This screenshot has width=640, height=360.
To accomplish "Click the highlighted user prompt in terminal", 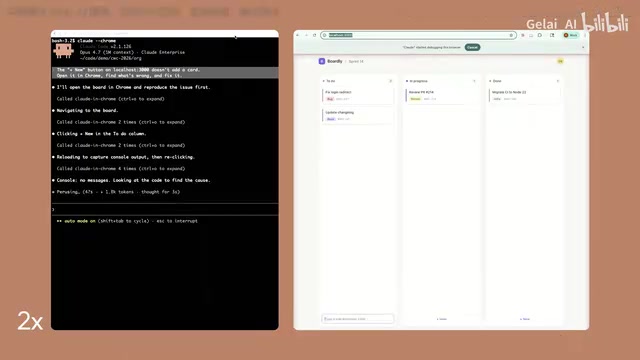I will 165,73.
